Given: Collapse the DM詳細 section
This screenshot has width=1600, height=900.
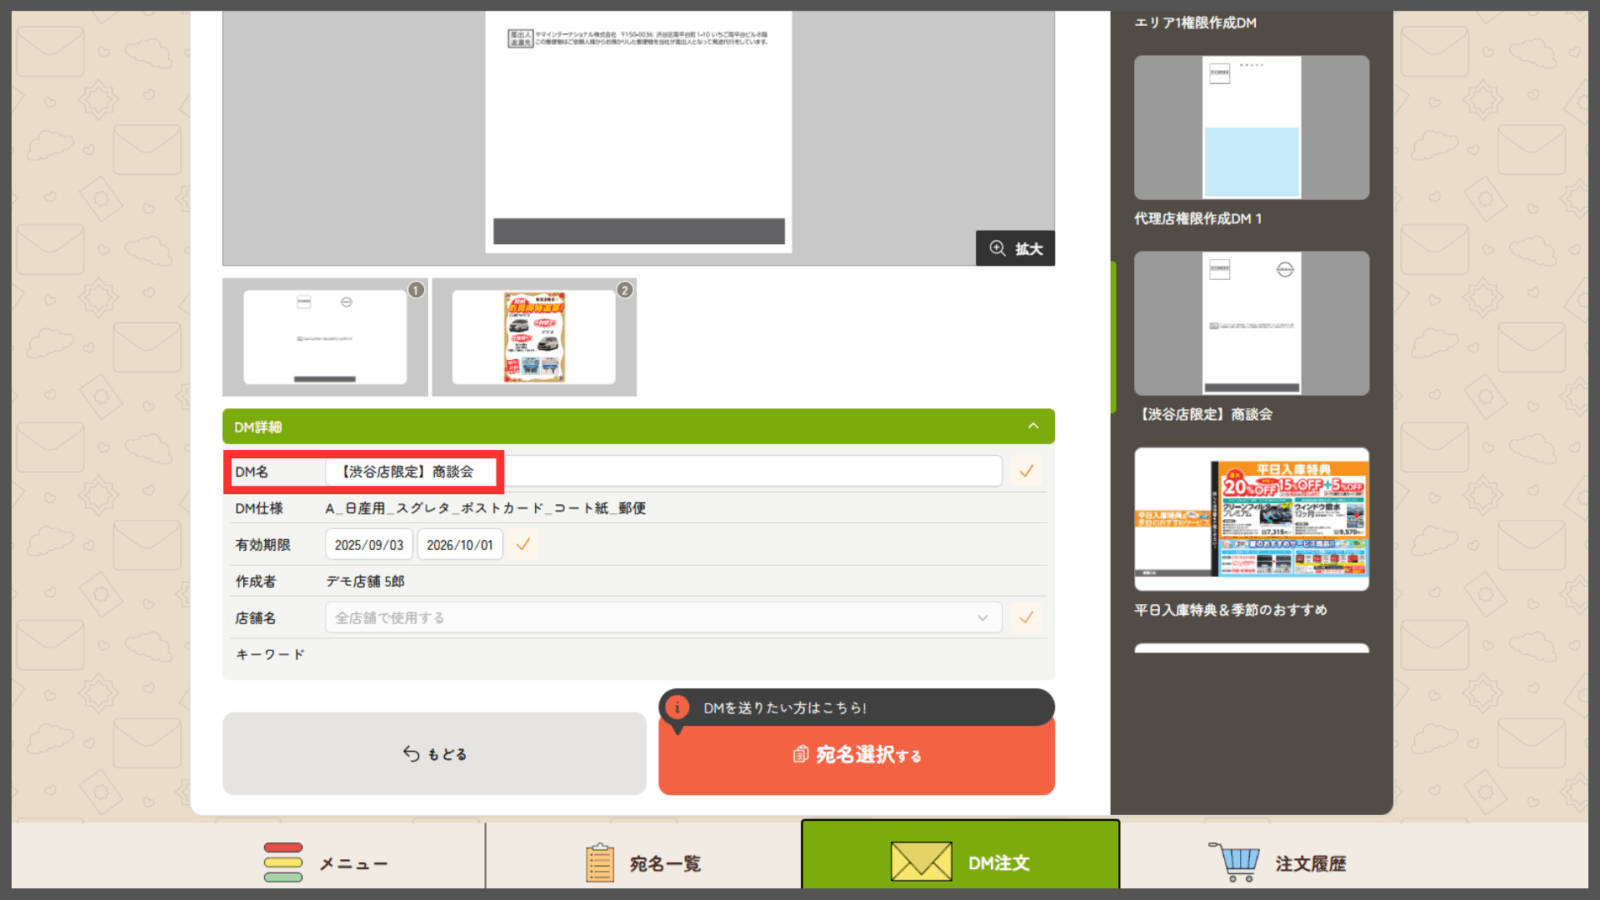Looking at the screenshot, I should pyautogui.click(x=1033, y=426).
